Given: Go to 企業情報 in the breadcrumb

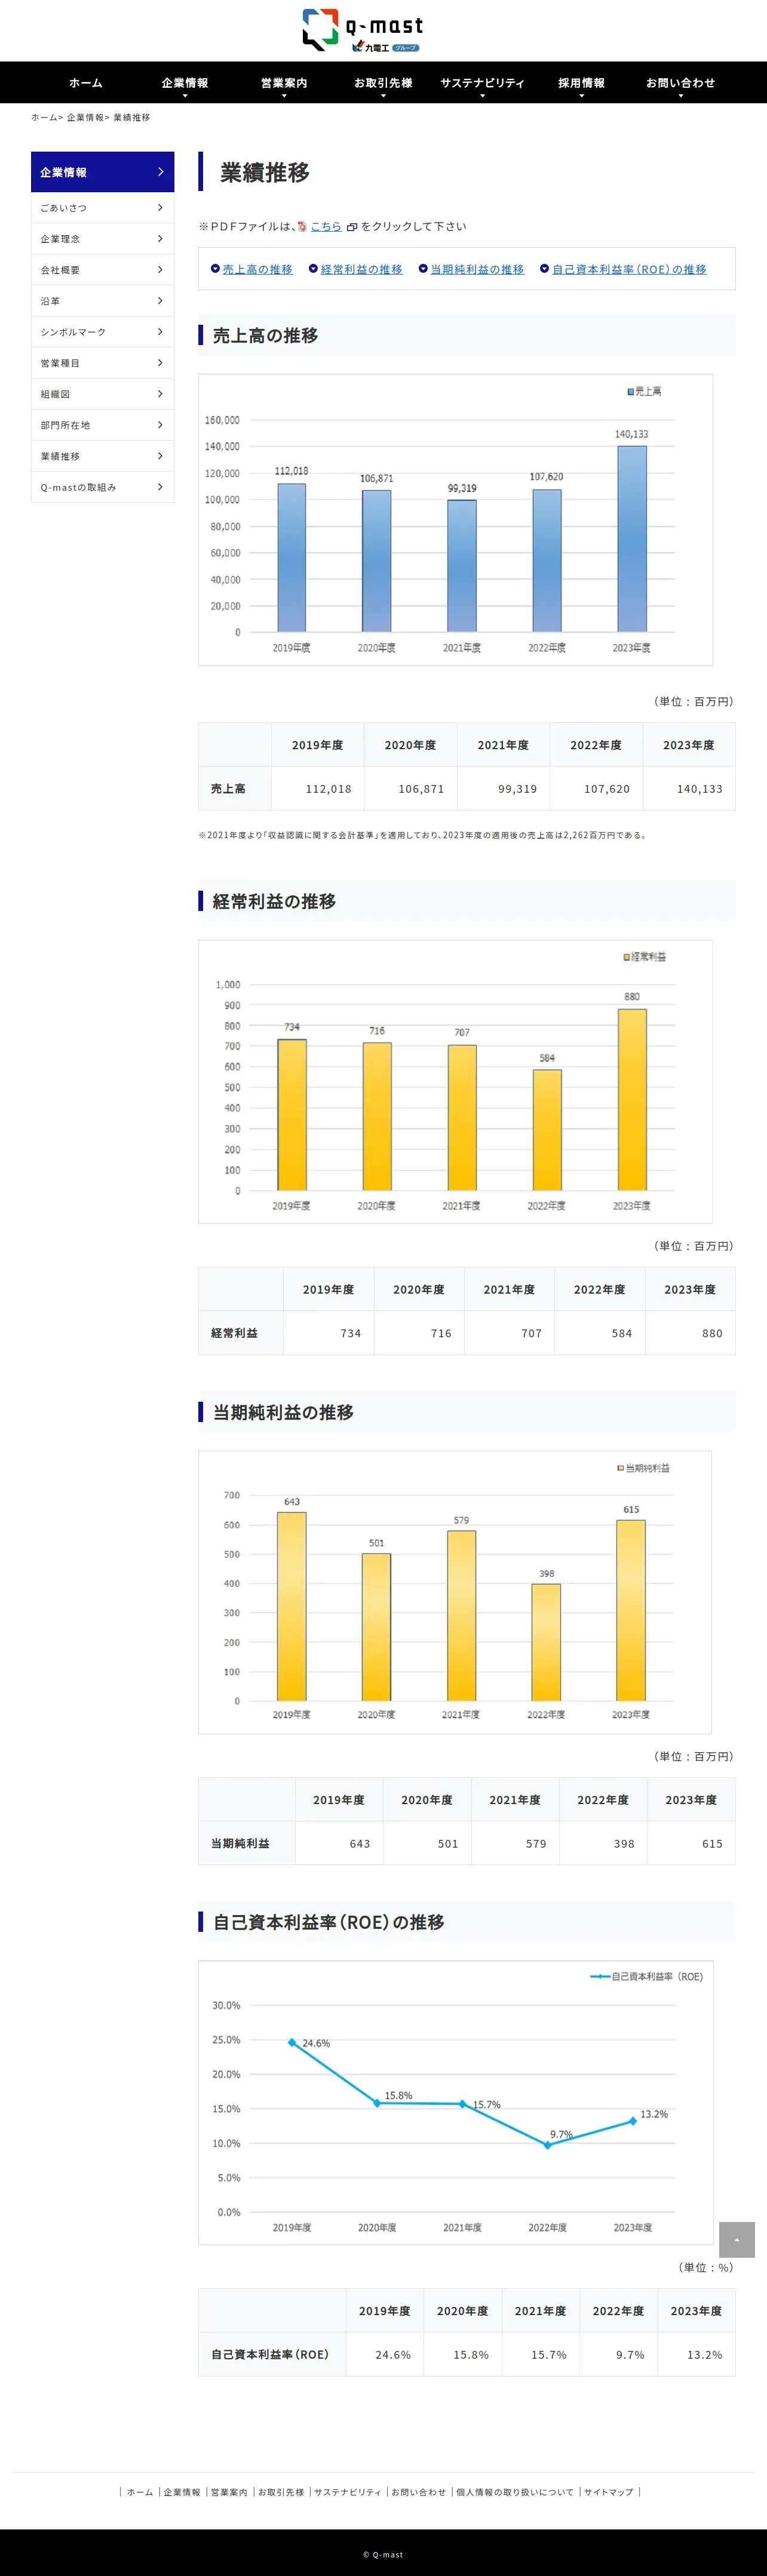Looking at the screenshot, I should (x=85, y=118).
